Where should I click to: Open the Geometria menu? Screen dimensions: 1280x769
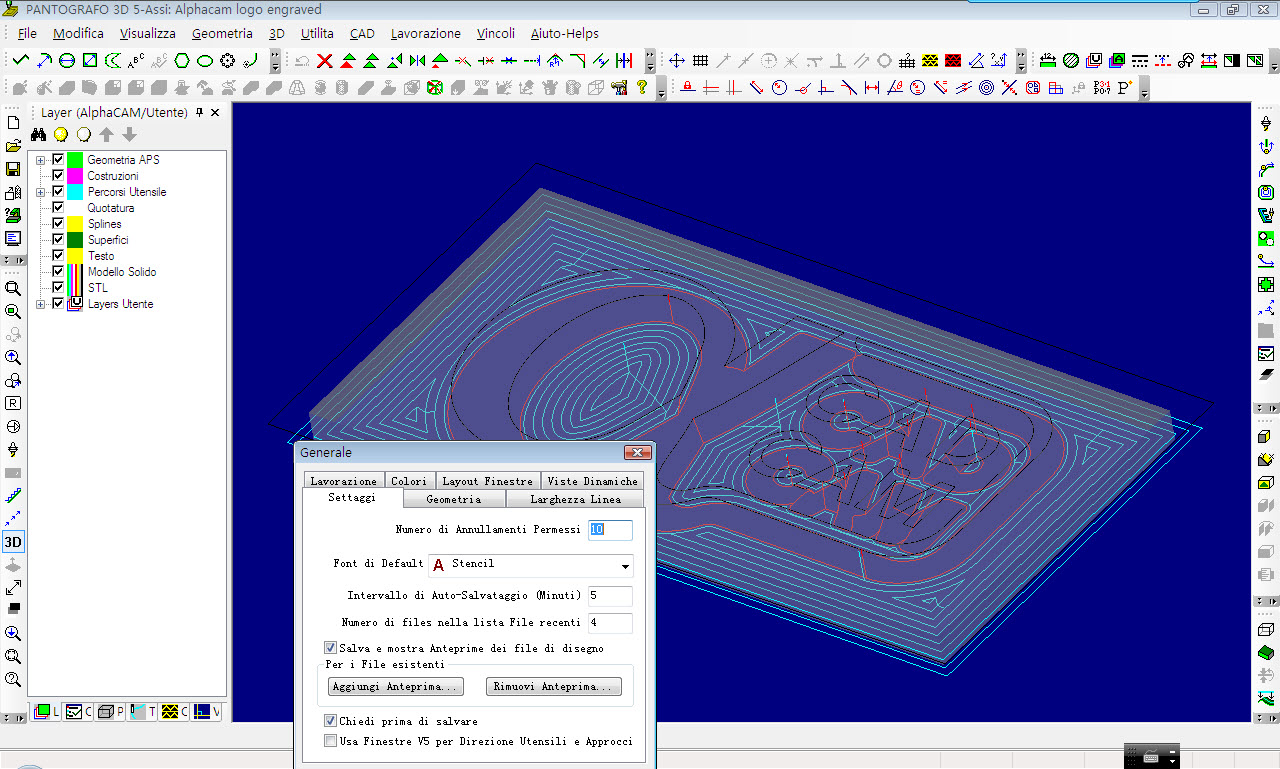[222, 33]
